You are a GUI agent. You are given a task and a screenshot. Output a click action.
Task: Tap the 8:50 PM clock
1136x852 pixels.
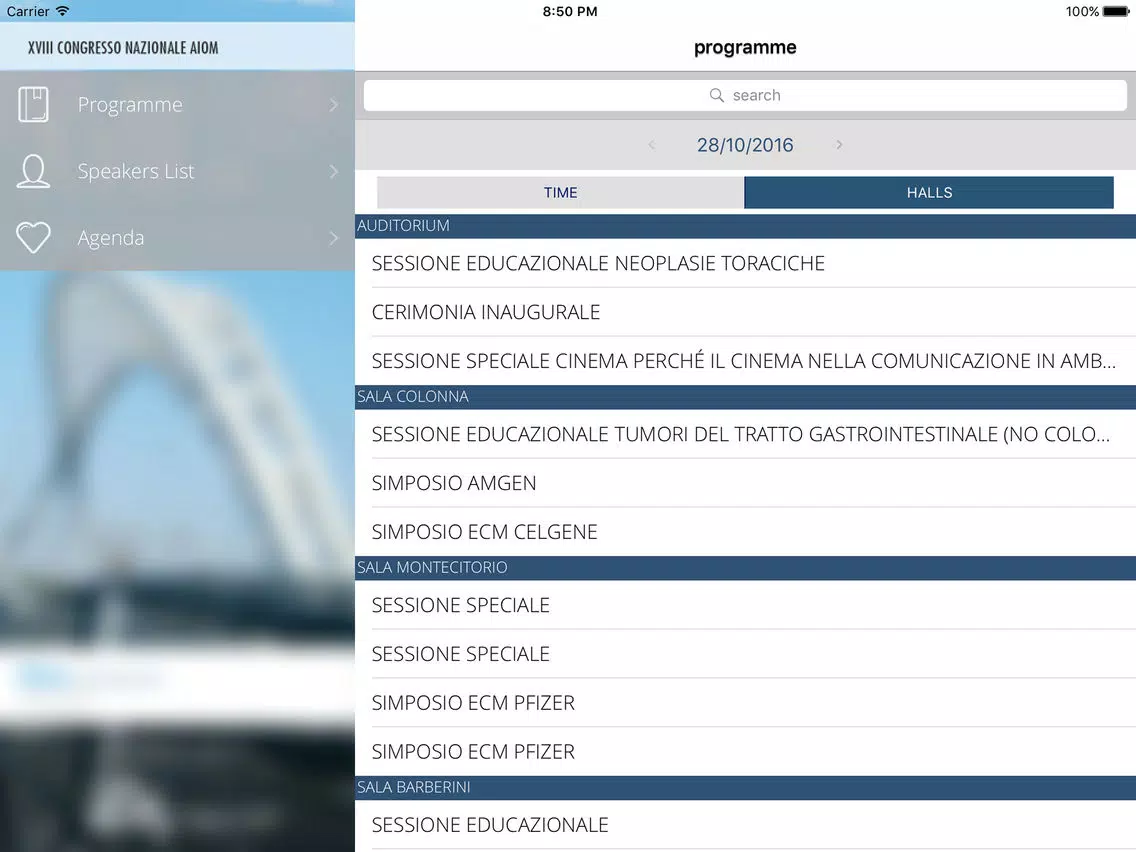tap(570, 12)
